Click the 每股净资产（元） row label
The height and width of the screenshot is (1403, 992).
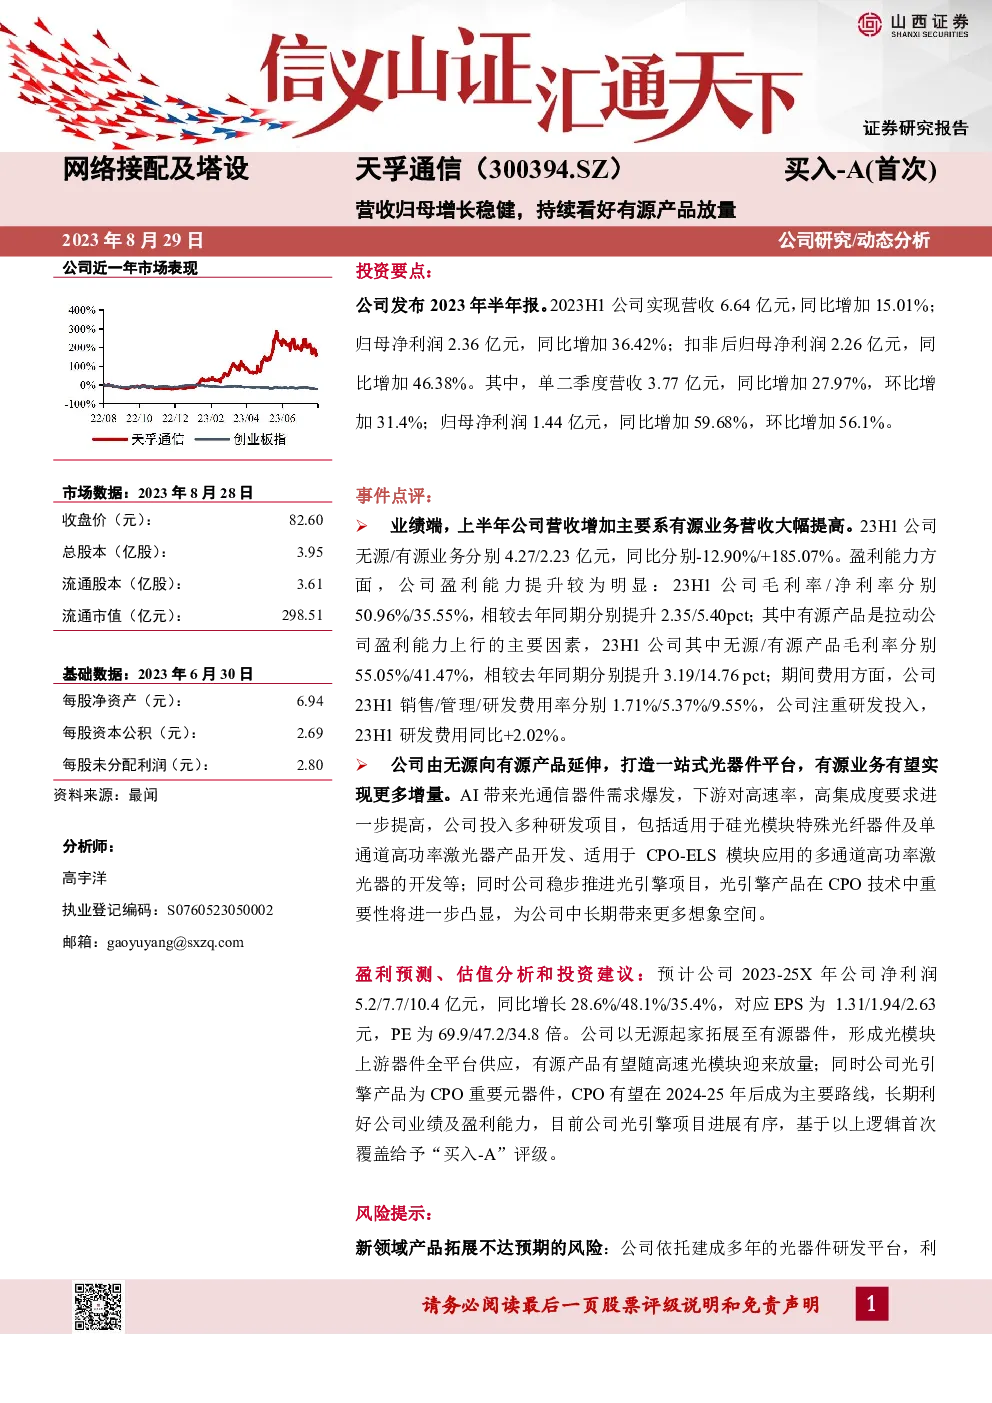122,701
